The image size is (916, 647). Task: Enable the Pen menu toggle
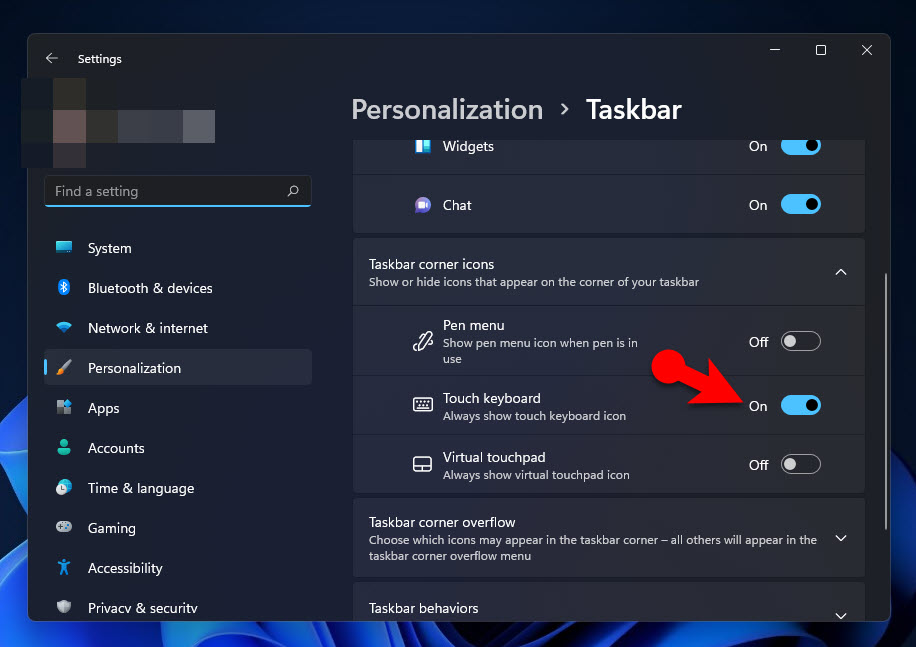point(800,341)
